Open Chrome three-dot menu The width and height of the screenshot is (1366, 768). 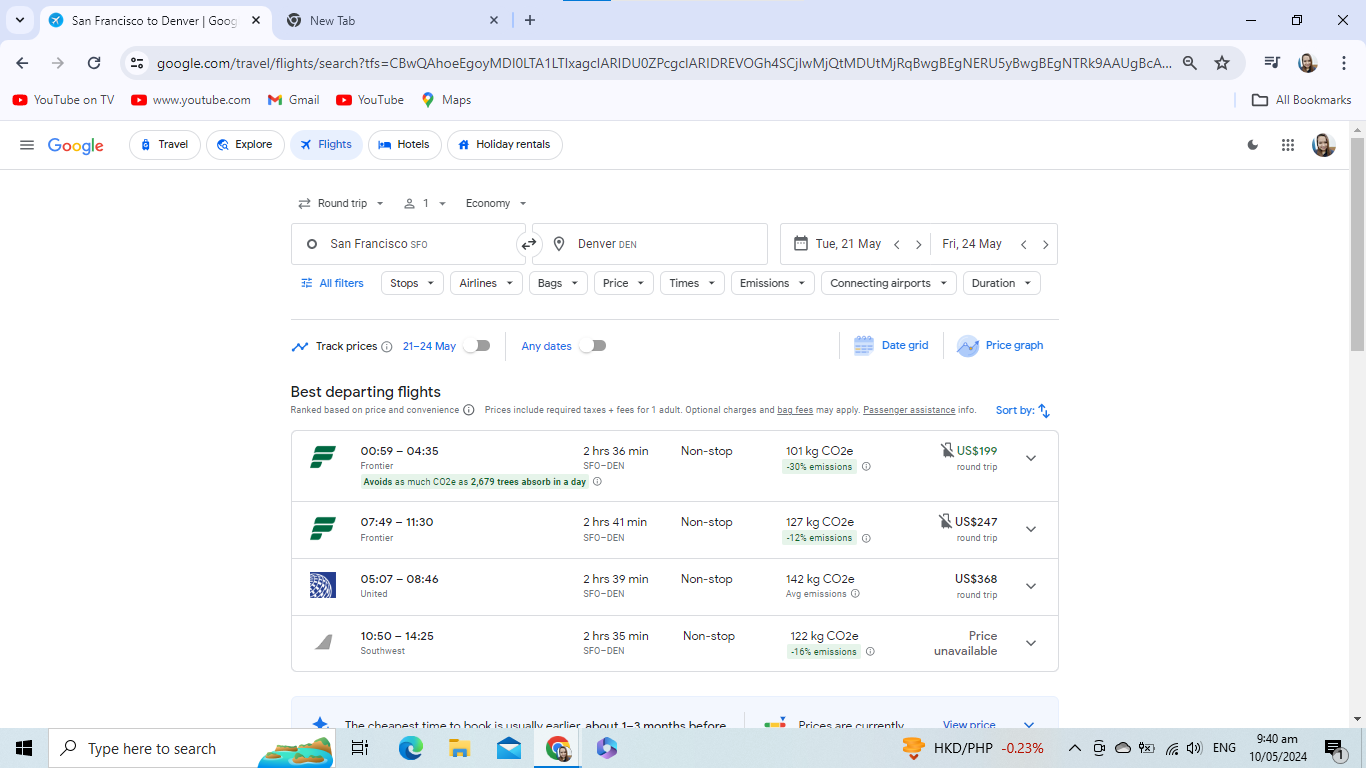coord(1344,63)
